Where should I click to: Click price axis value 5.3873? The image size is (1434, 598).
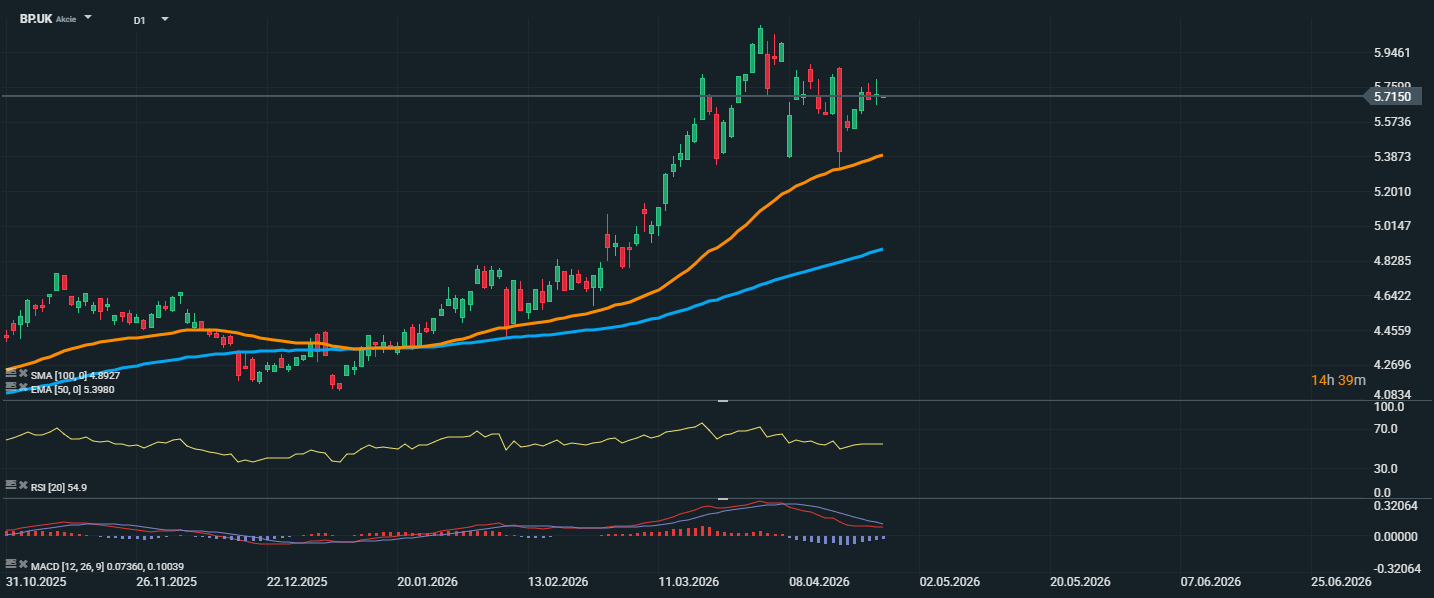pos(1392,157)
